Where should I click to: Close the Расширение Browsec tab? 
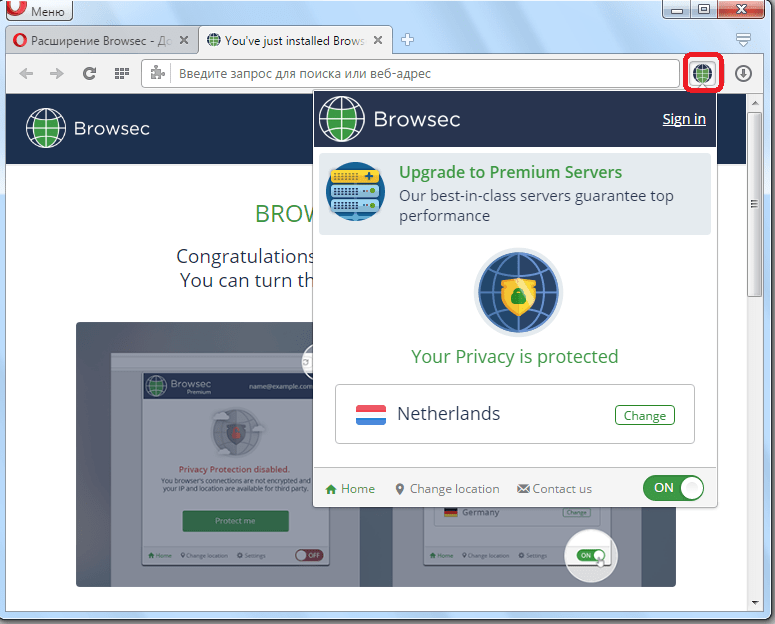pyautogui.click(x=184, y=40)
